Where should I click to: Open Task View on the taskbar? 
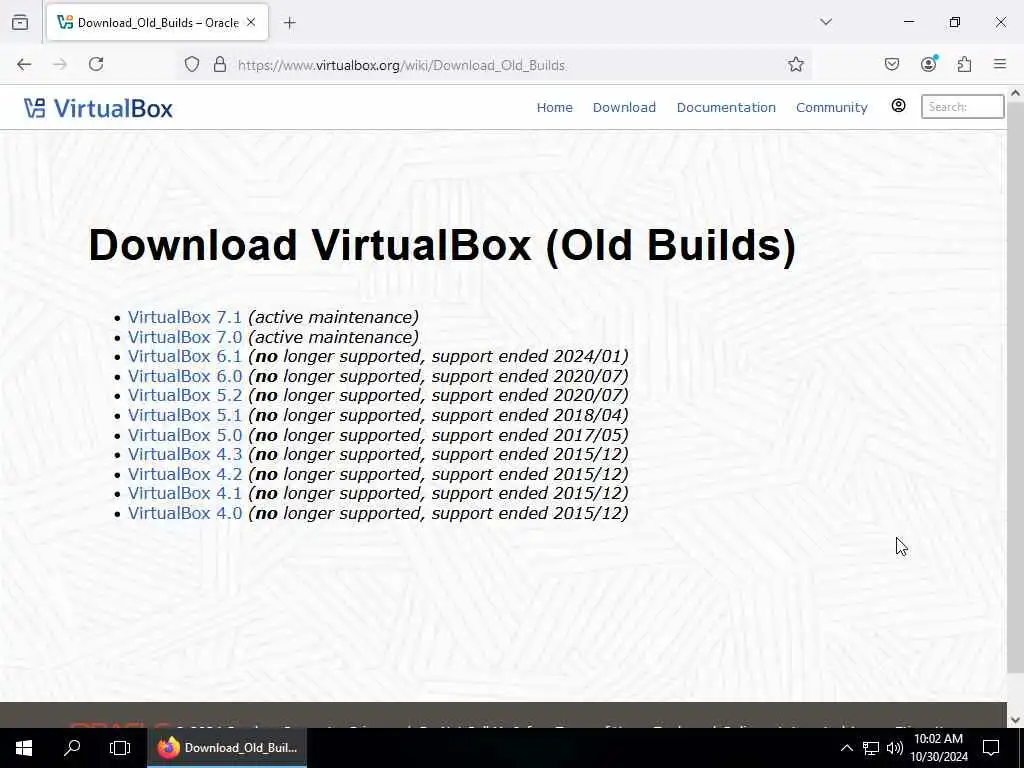120,748
